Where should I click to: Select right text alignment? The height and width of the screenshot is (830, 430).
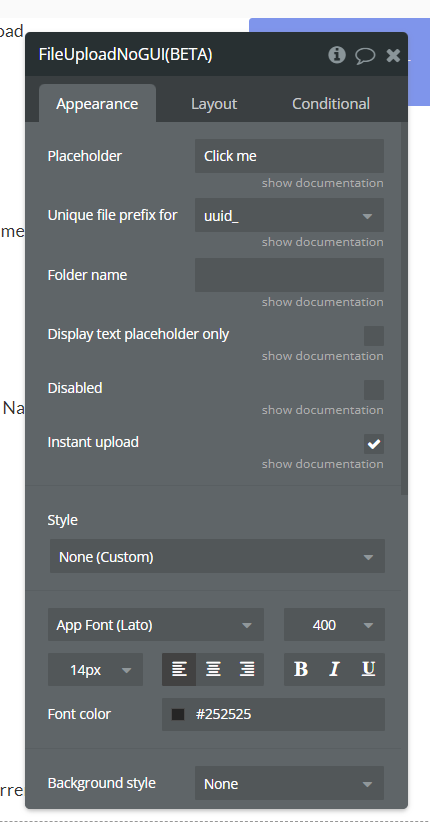[247, 670]
